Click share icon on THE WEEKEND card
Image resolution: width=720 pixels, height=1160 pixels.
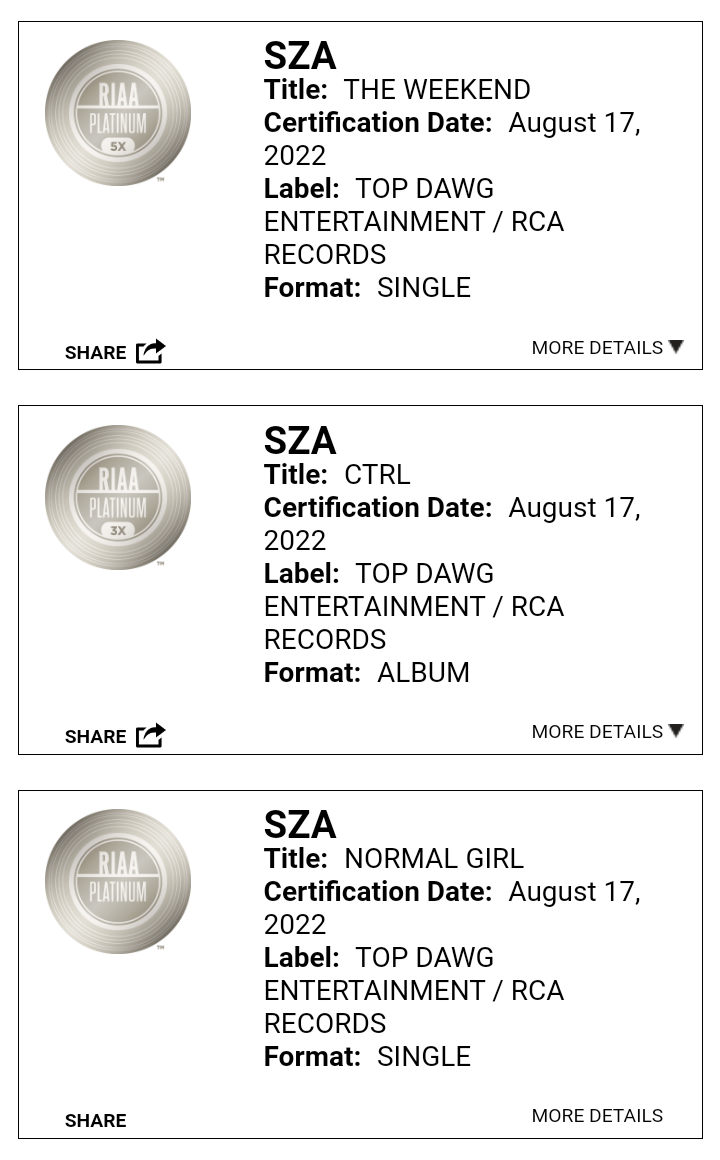point(151,351)
